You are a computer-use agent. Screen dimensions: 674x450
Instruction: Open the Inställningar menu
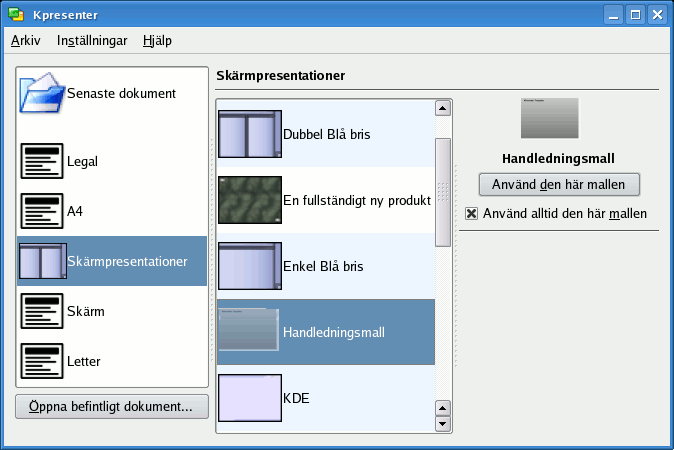(92, 41)
